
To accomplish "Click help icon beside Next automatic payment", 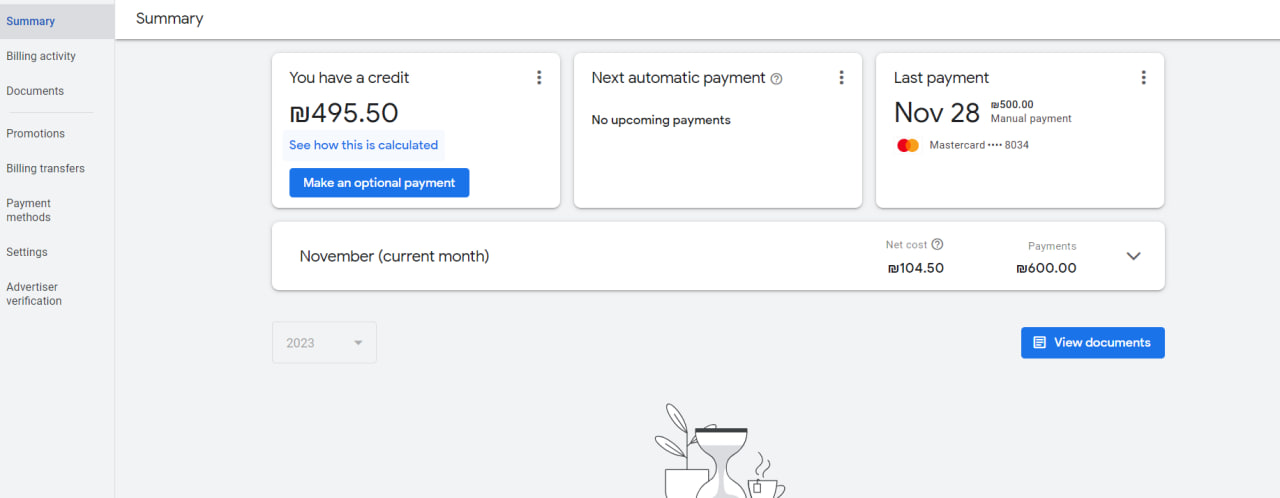I will pos(777,79).
